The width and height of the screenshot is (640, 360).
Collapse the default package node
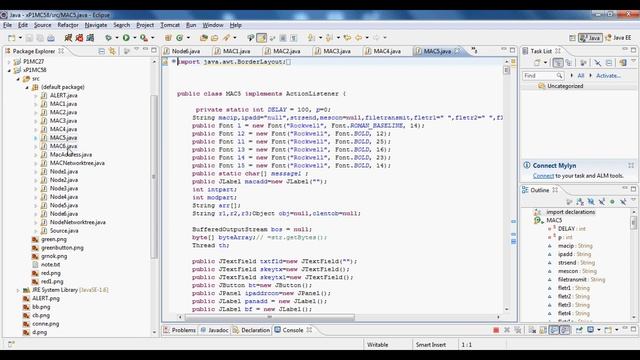pyautogui.click(x=27, y=87)
